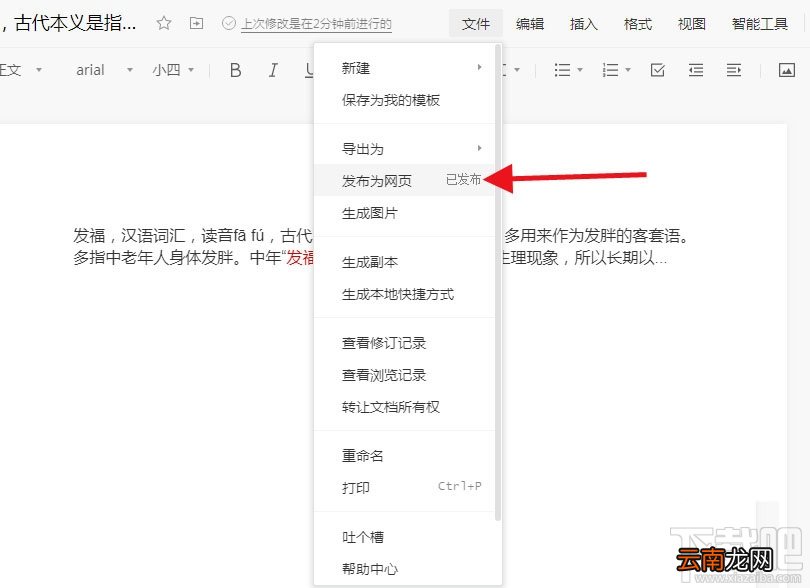Open the last-modified time link
Viewport: 810px width, 588px height.
(316, 24)
